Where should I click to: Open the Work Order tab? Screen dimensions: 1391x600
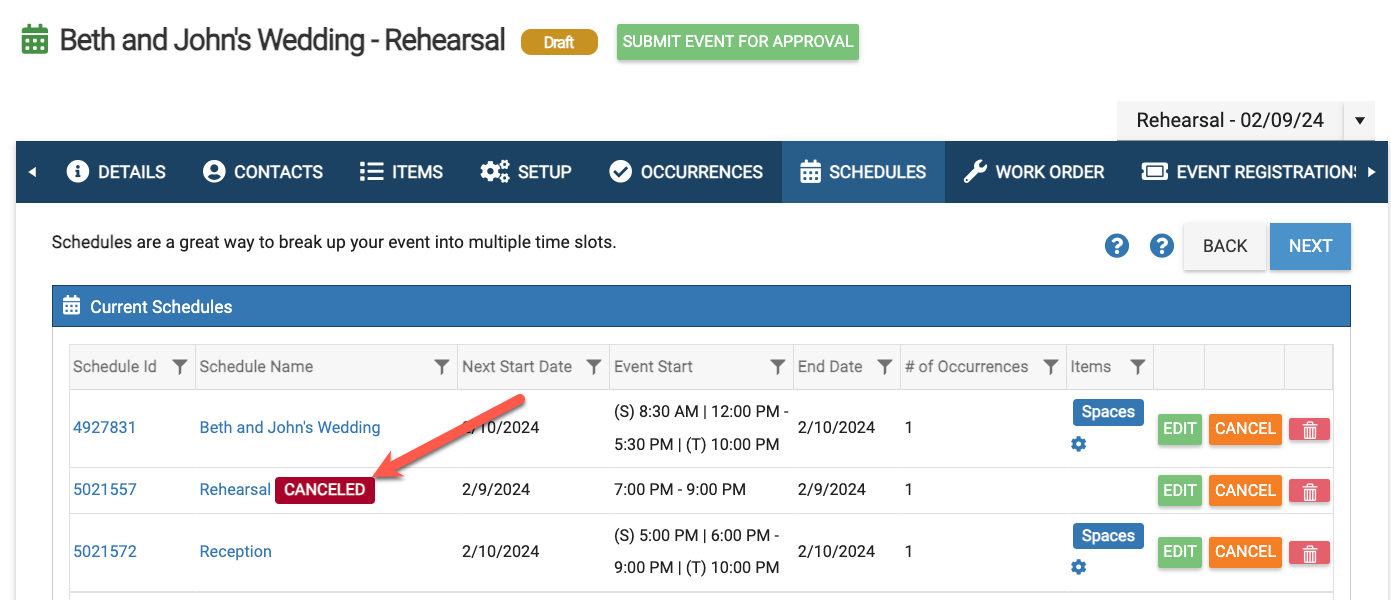pyautogui.click(x=1034, y=172)
